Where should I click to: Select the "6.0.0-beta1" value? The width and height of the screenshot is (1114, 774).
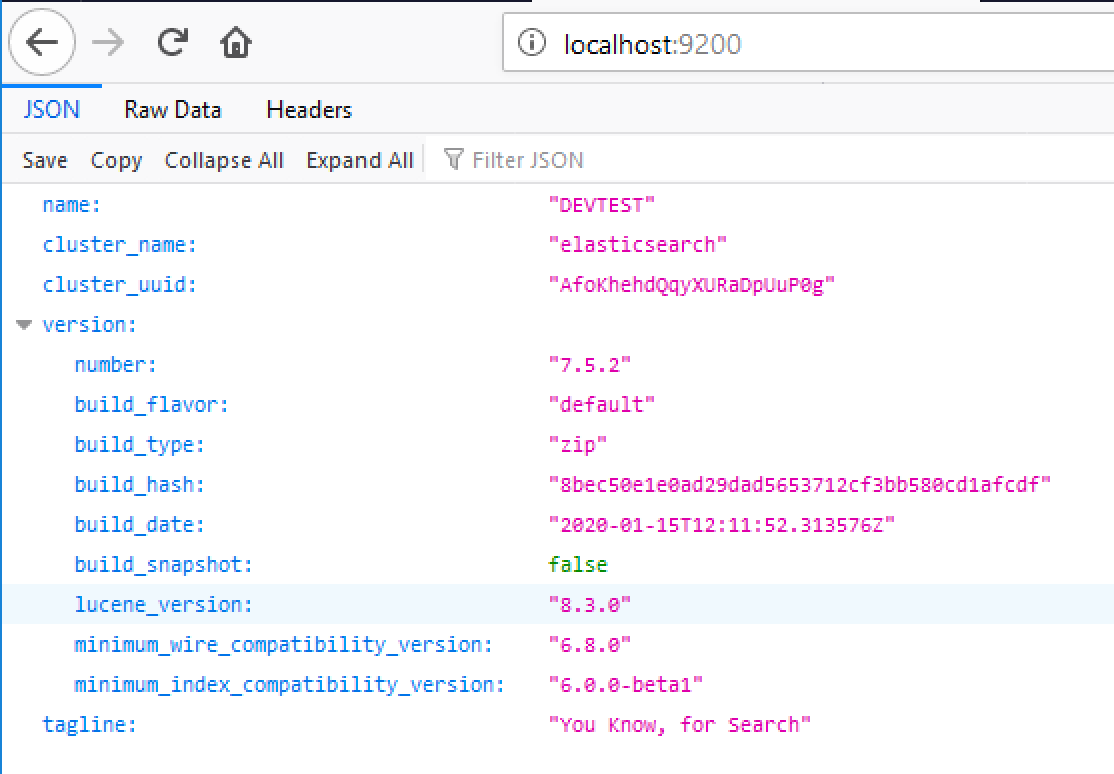pos(625,684)
